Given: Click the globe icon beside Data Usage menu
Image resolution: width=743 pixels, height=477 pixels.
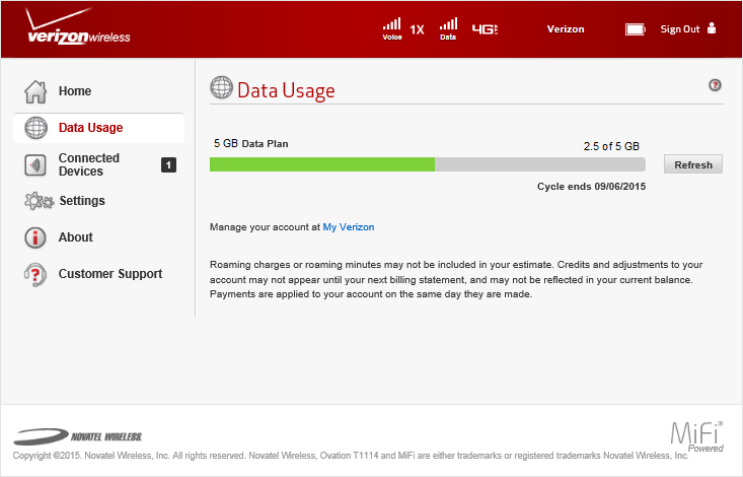Looking at the screenshot, I should 36,128.
